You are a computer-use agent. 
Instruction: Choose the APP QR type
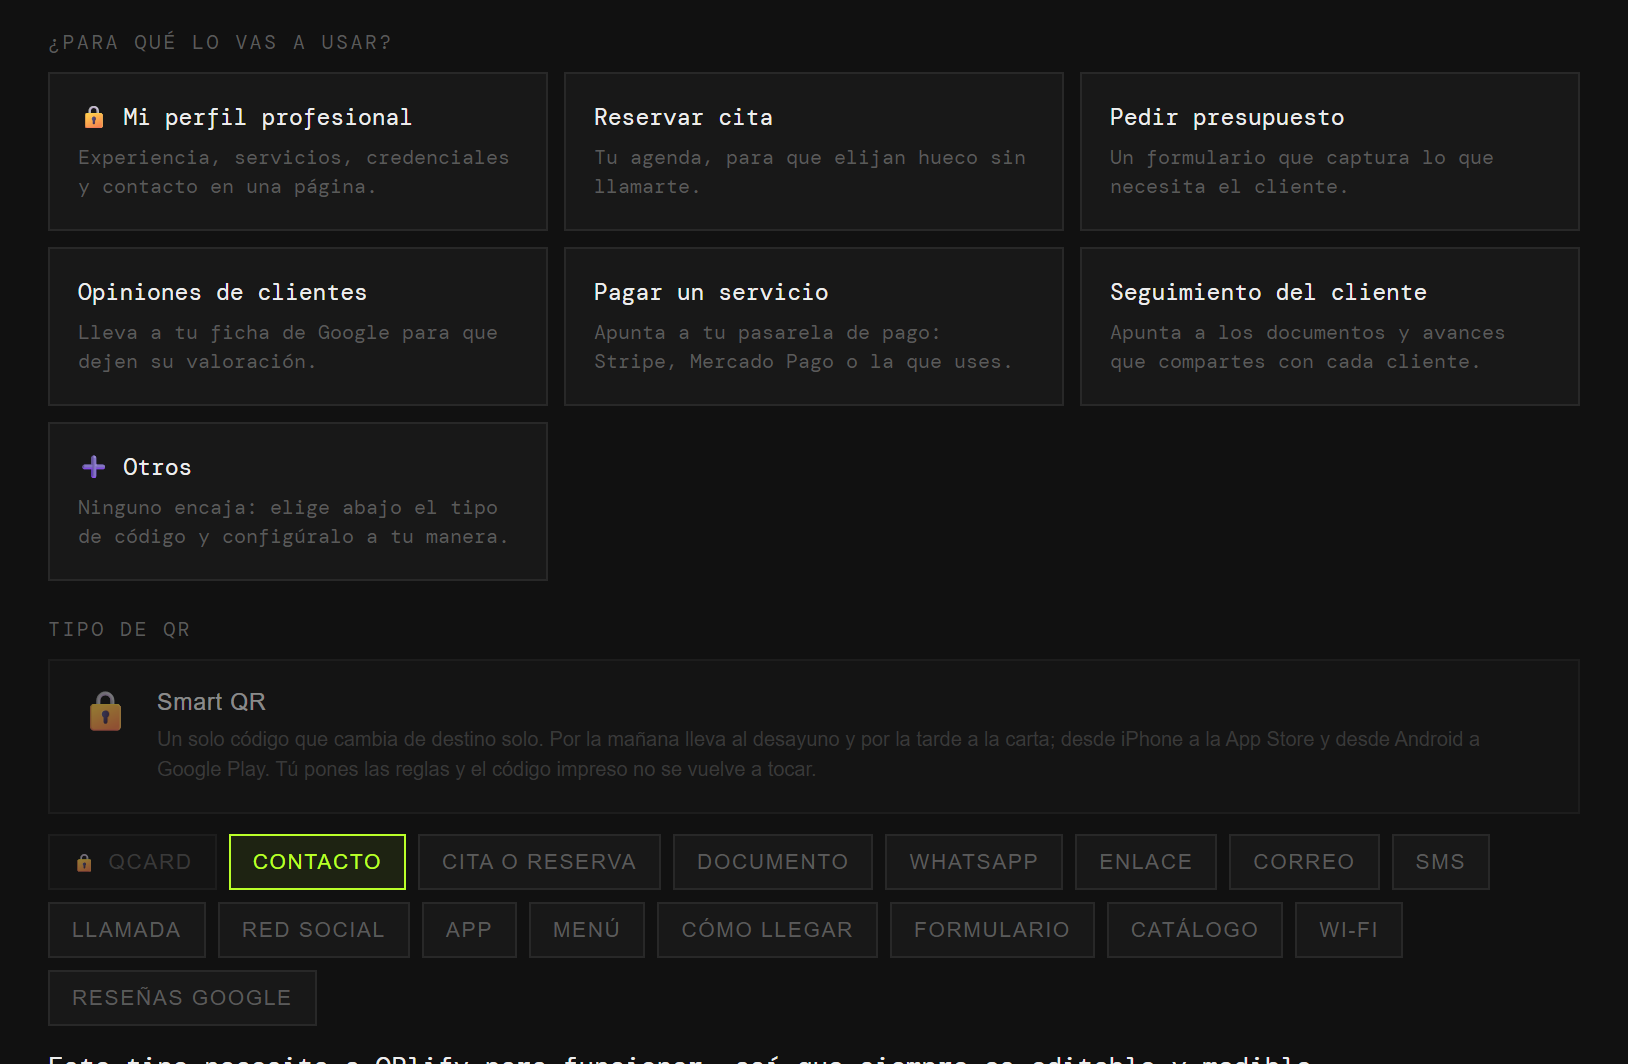click(x=469, y=930)
